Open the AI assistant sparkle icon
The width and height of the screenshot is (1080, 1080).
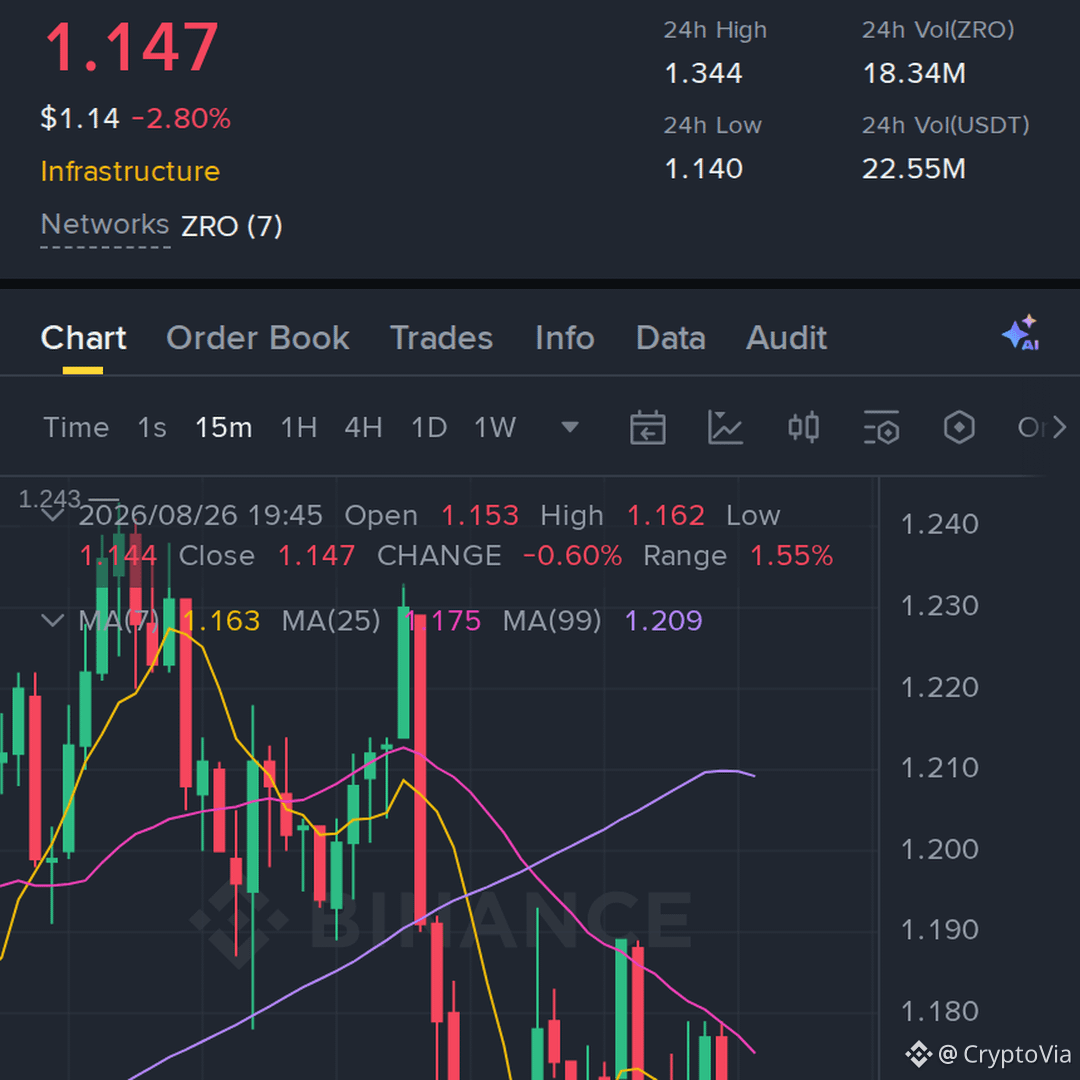pyautogui.click(x=1021, y=333)
